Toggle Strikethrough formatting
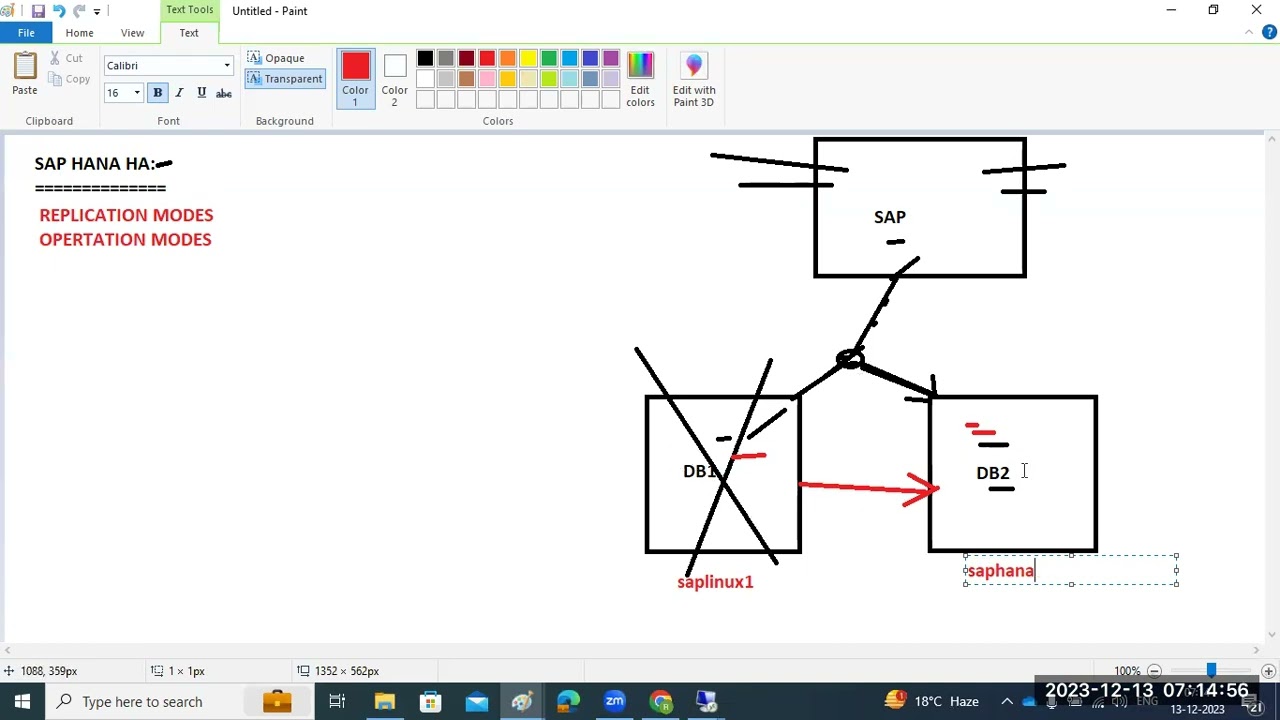The image size is (1280, 720). [223, 93]
